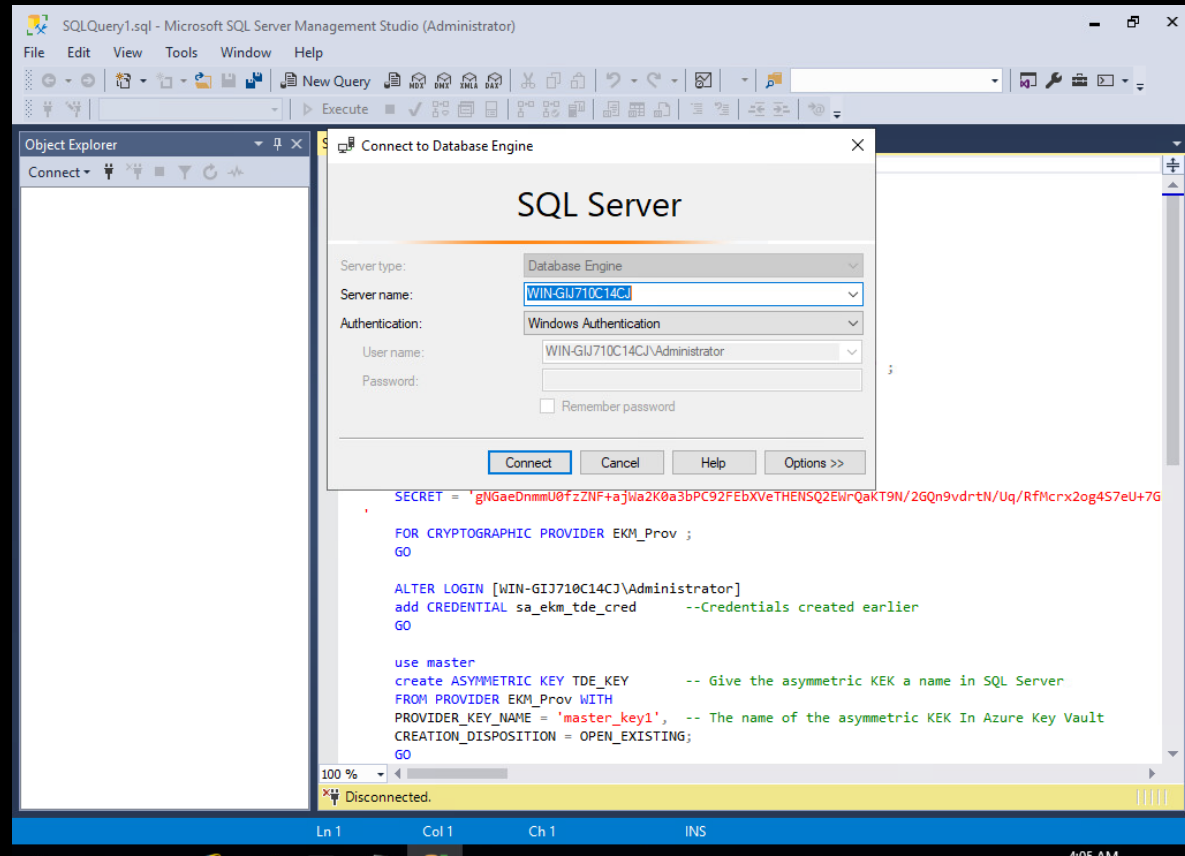Click the editor scroll right arrow
1185x856 pixels.
coord(1152,774)
